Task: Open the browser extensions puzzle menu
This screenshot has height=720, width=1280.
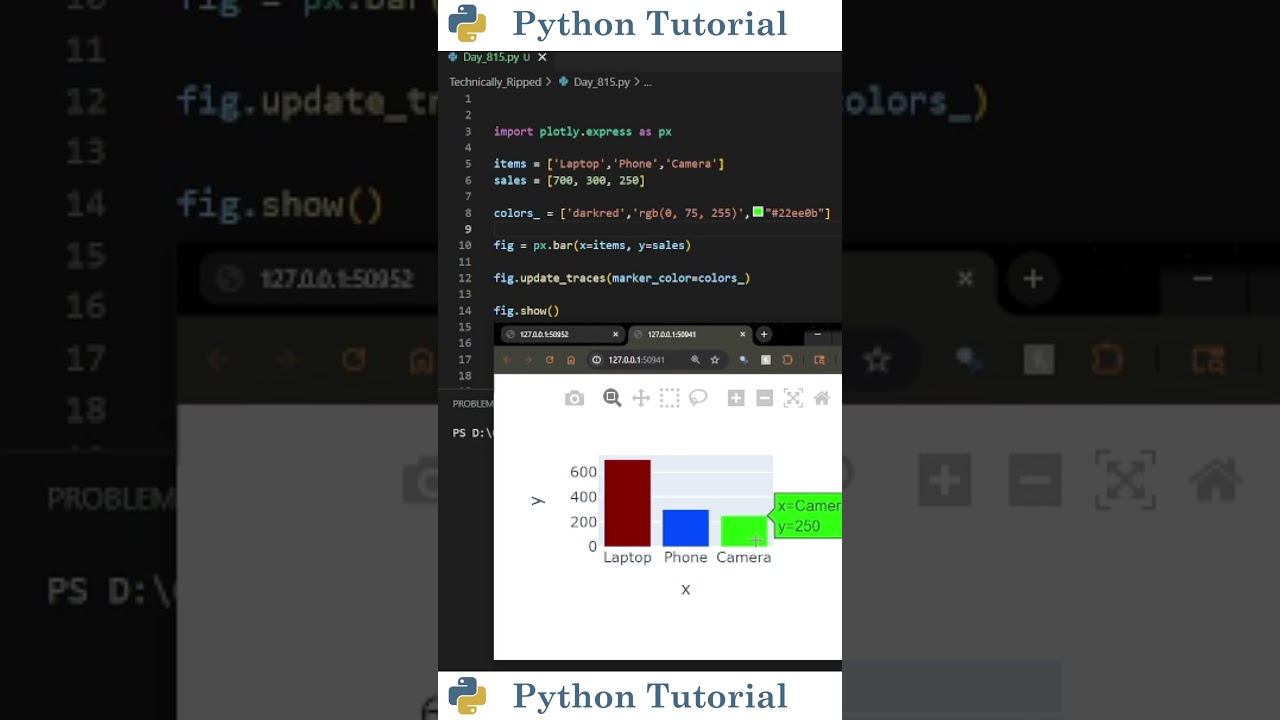Action: 787,360
